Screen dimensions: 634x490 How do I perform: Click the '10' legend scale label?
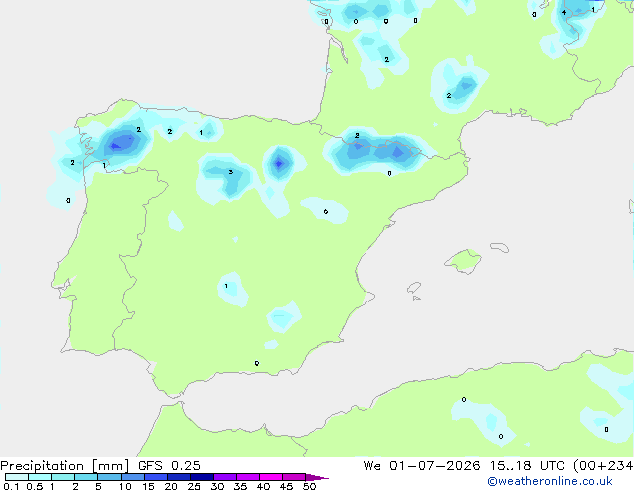[125, 486]
